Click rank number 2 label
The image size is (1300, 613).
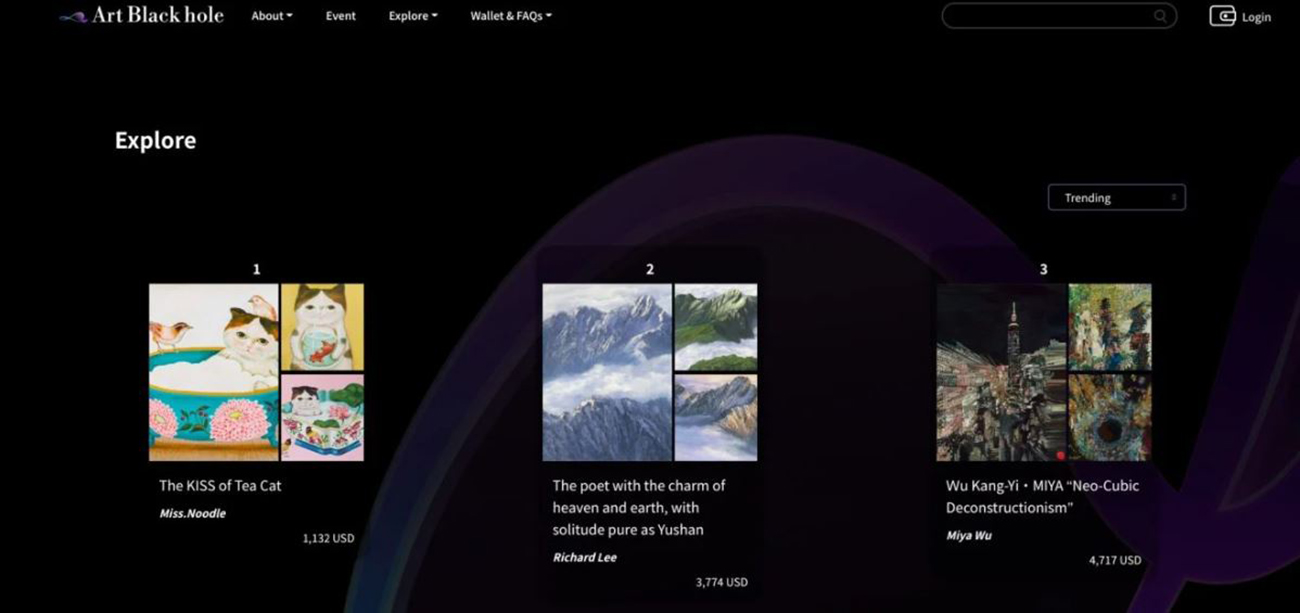click(x=650, y=269)
